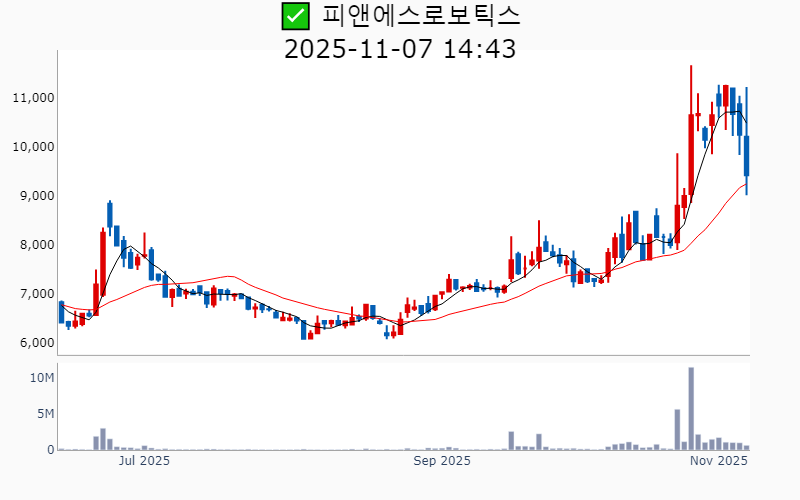Viewport: 800px width, 500px height.
Task: Click the second-tallest volume bar near 5M
Action: 677,429
